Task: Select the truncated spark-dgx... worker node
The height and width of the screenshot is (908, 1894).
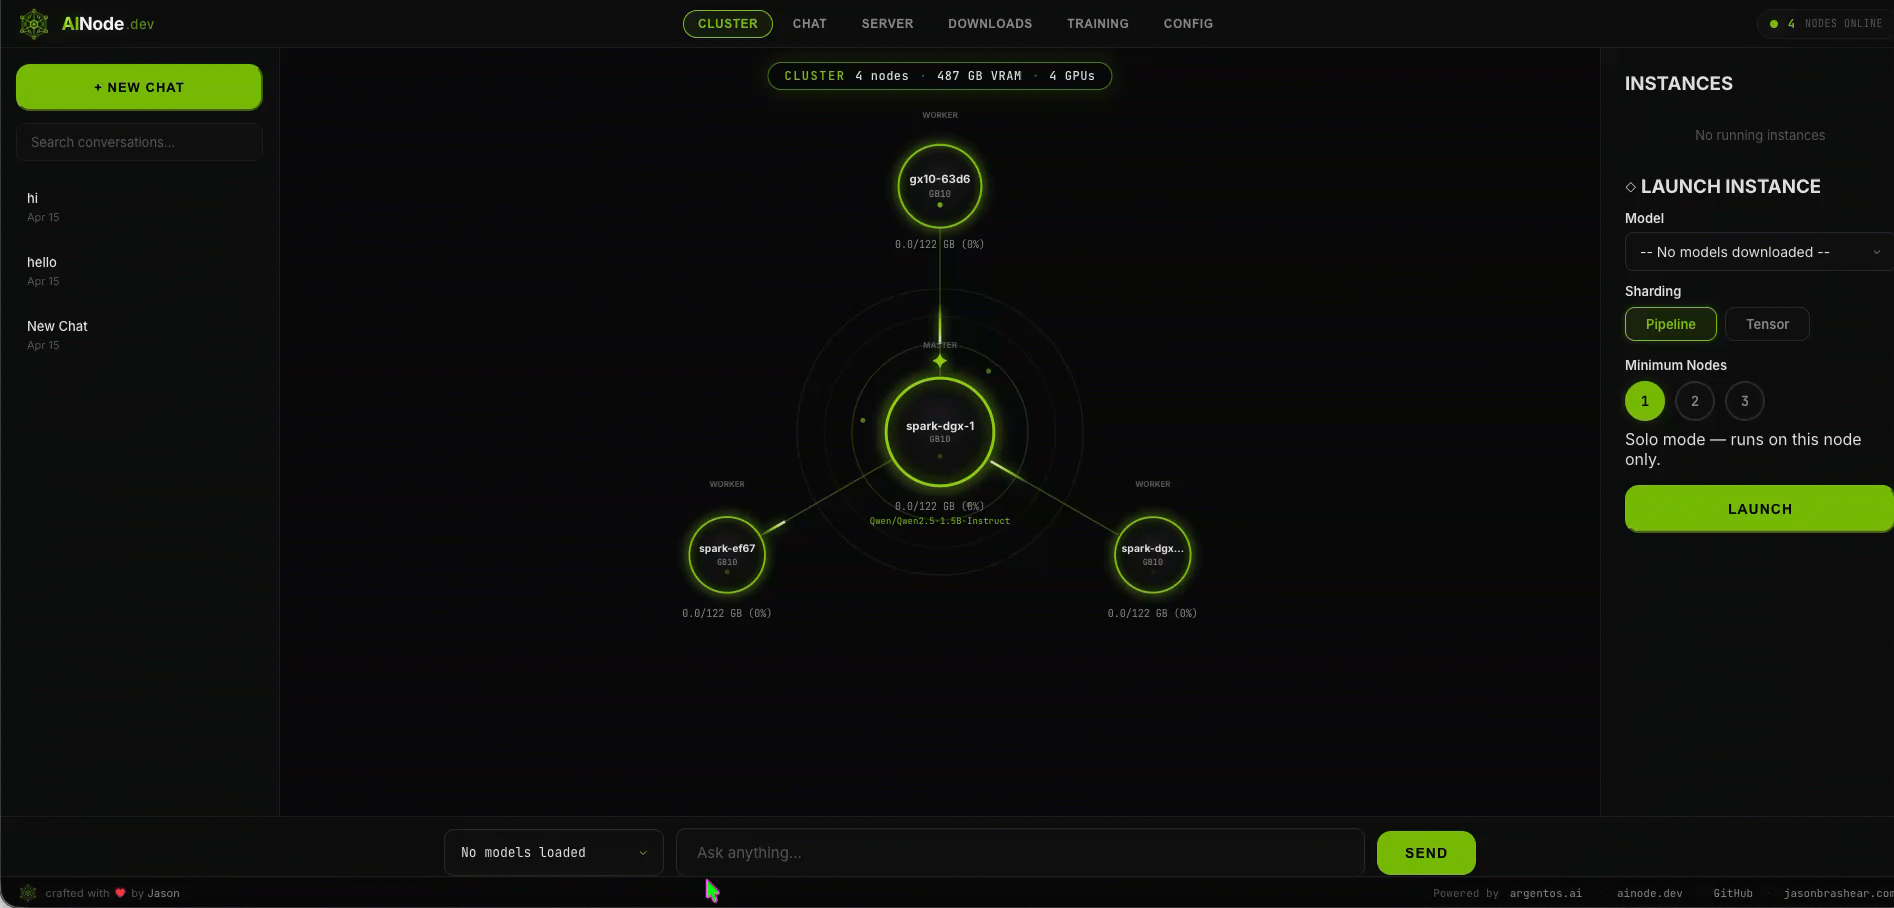Action: click(1153, 554)
